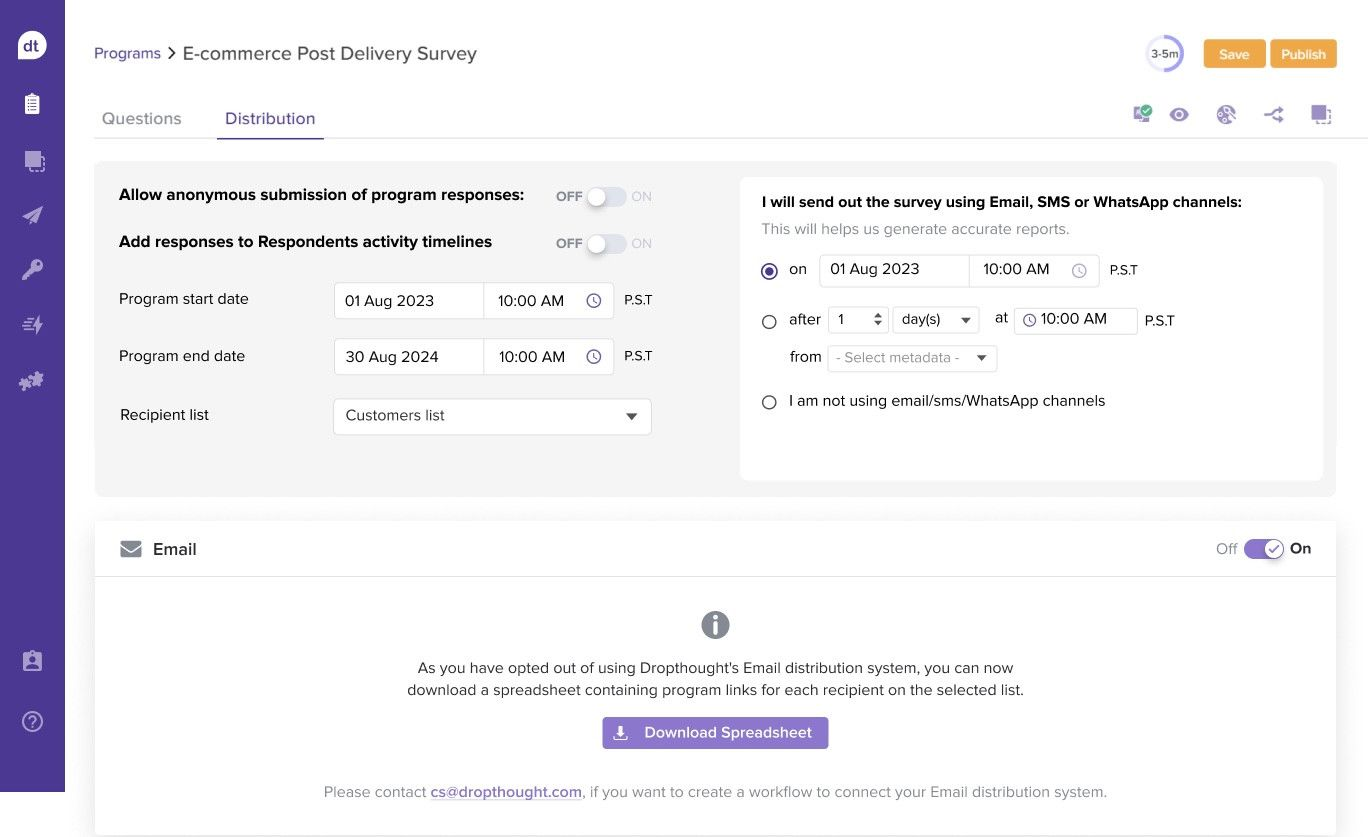Image resolution: width=1368 pixels, height=837 pixels.
Task: Open Programs breadcrumb link
Action: tap(127, 54)
